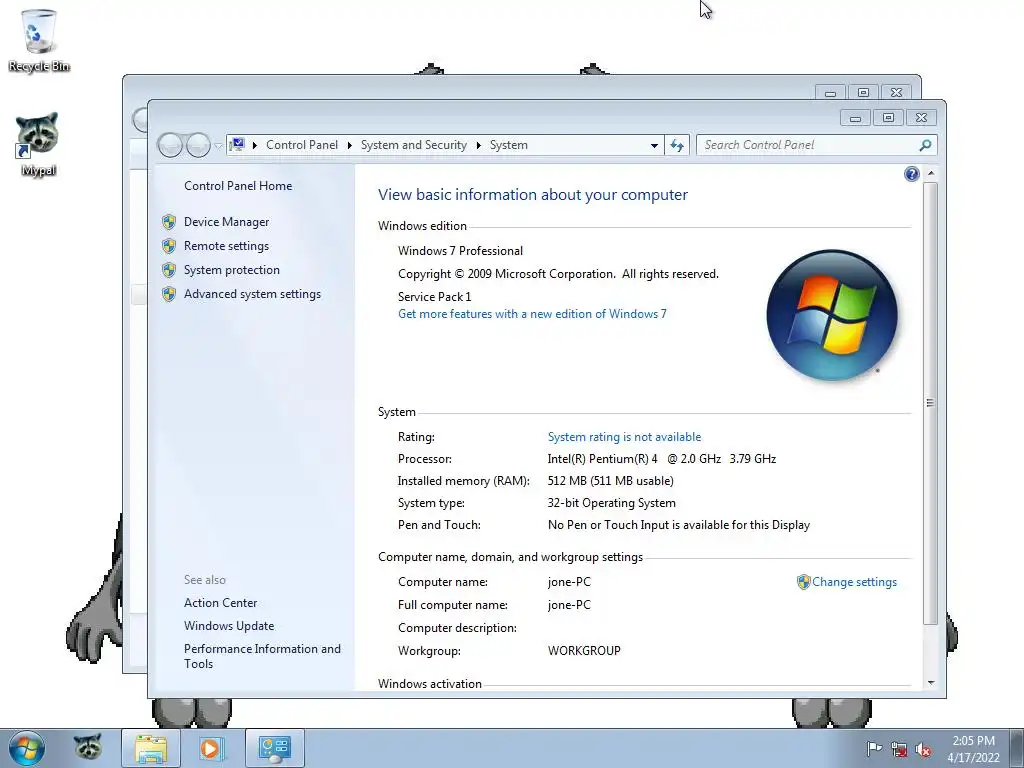1024x768 pixels.
Task: Open Action Center flag in system tray
Action: pos(874,749)
